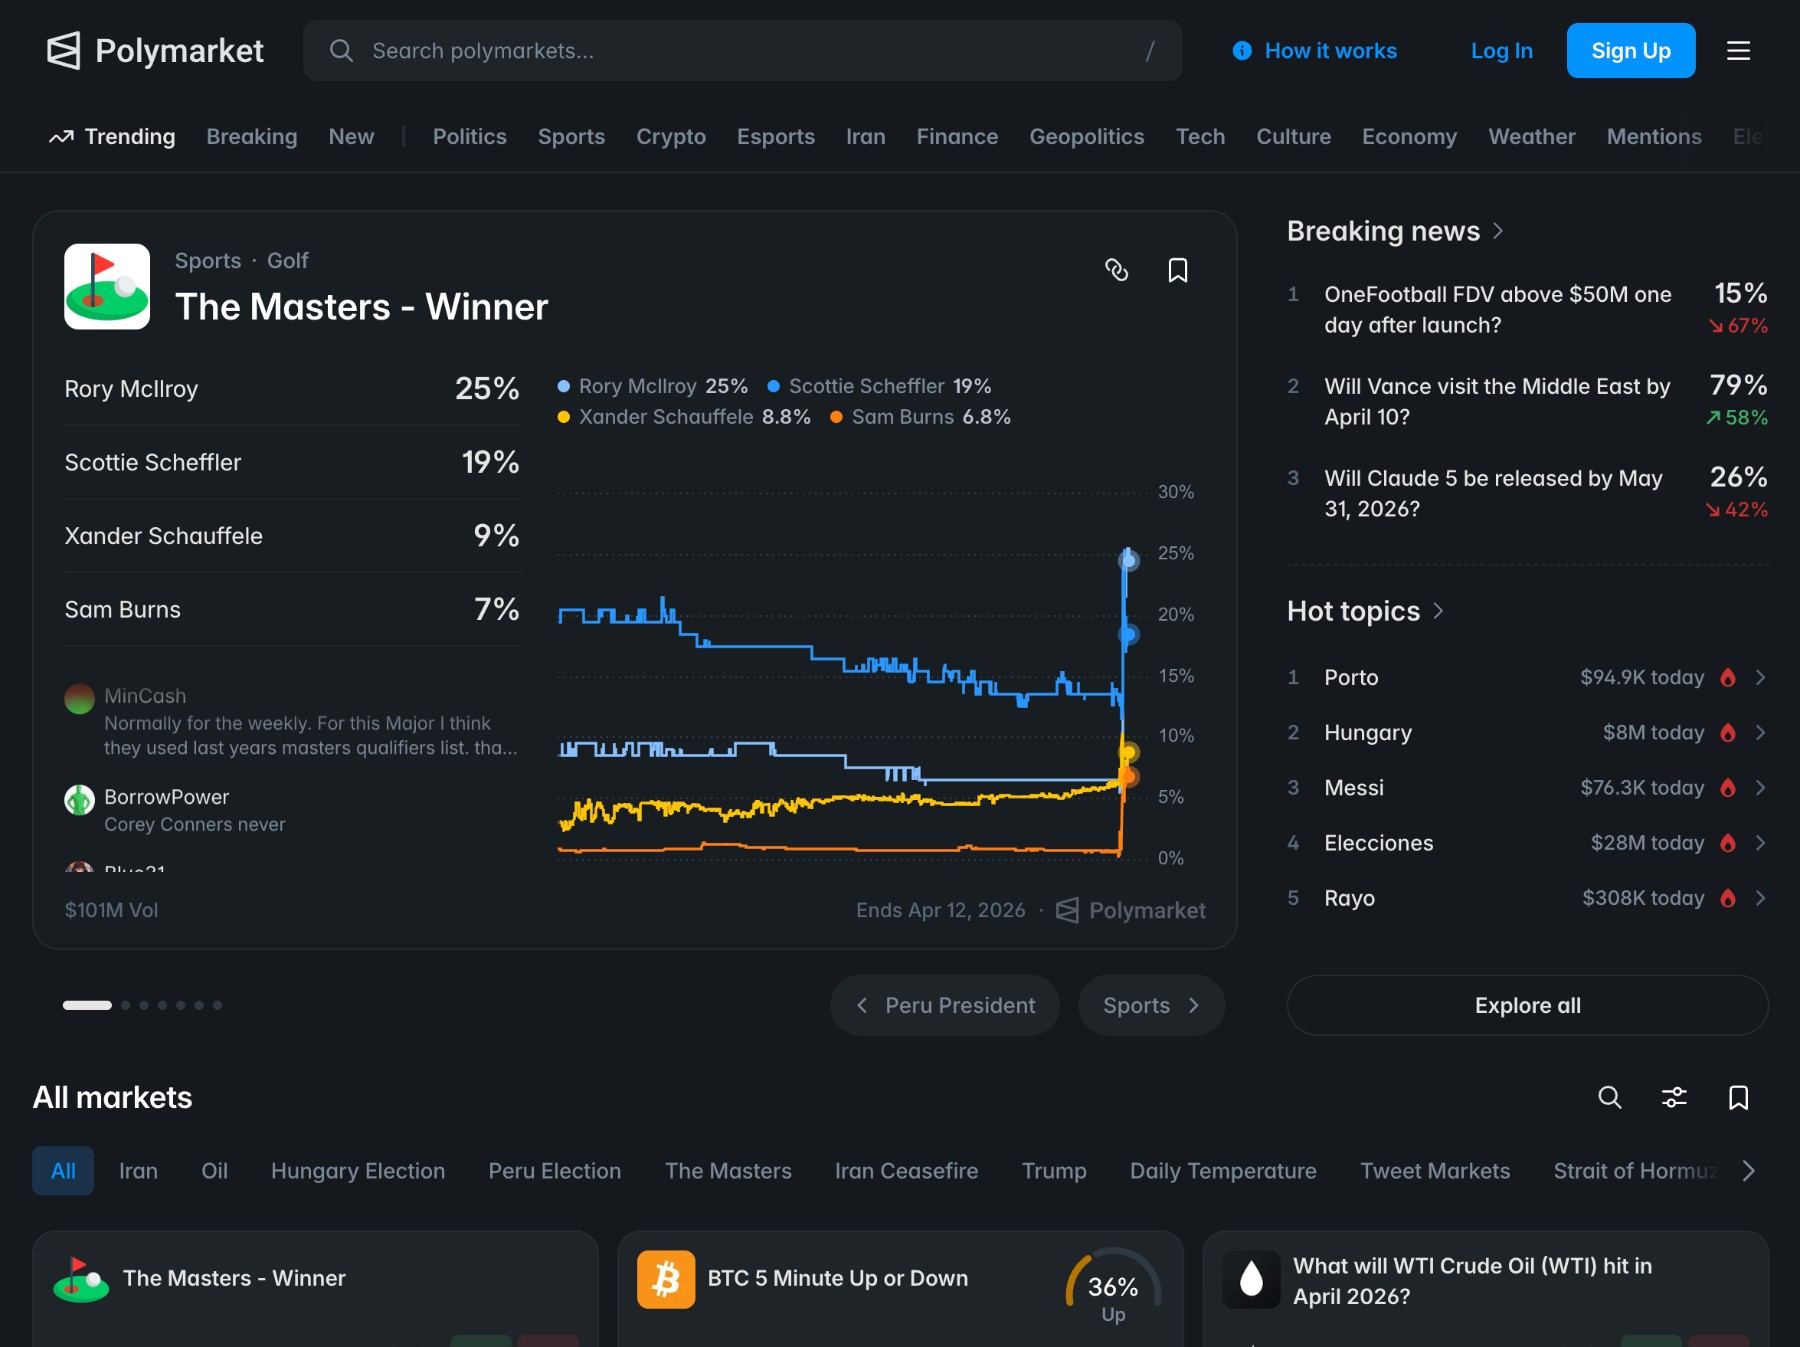
Task: Toggle the All markets bookmark filter
Action: click(1738, 1097)
